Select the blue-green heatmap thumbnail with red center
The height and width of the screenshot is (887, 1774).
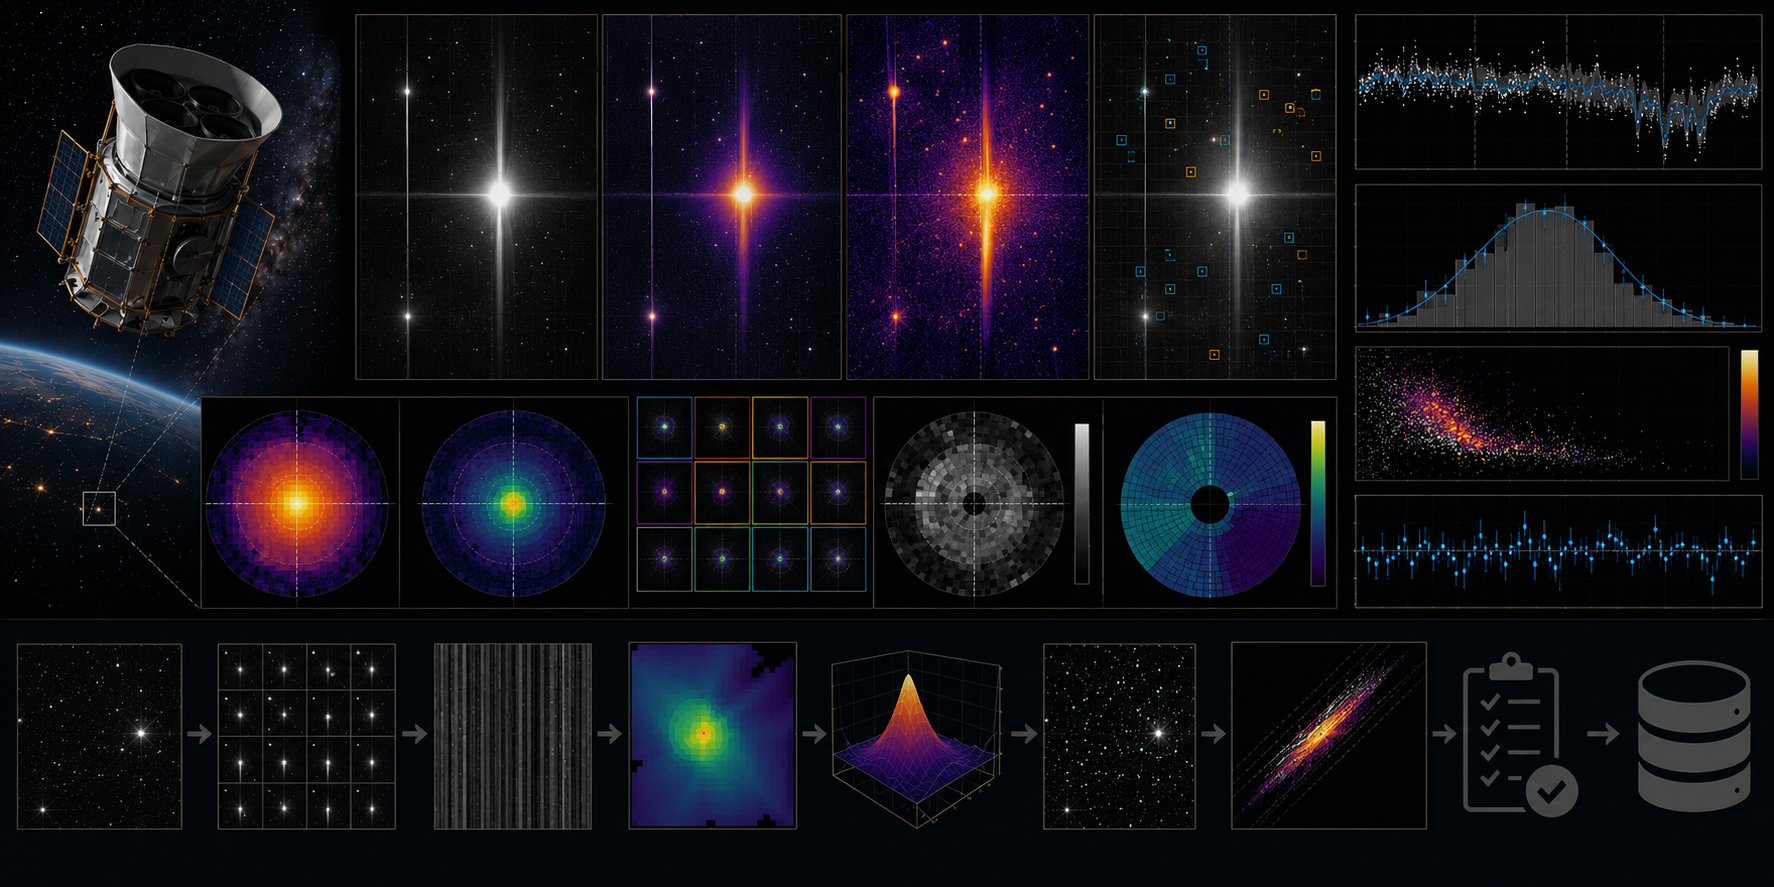click(713, 736)
